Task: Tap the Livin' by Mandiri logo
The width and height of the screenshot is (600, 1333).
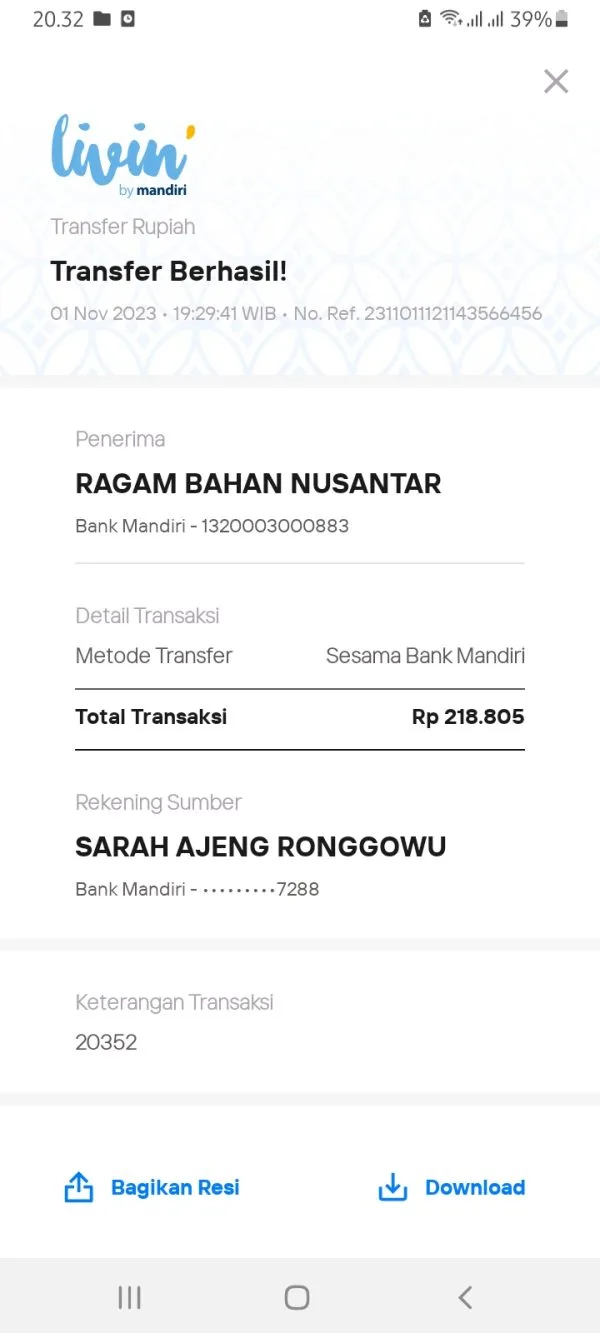Action: pos(123,156)
